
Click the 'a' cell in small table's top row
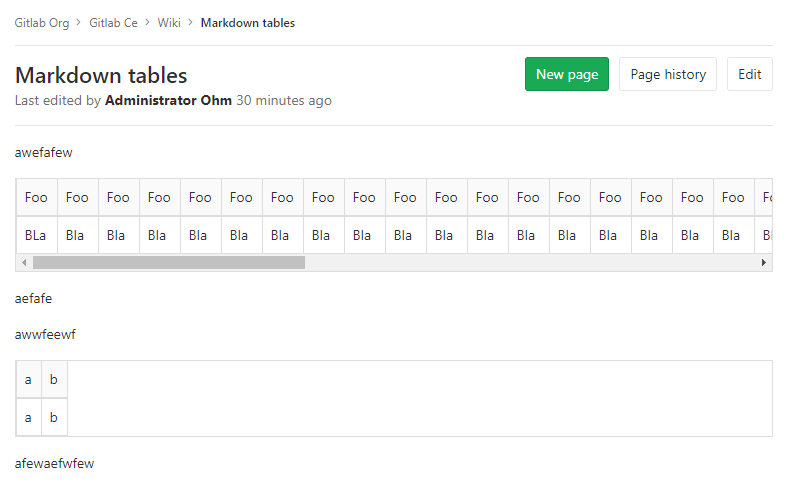coord(28,380)
